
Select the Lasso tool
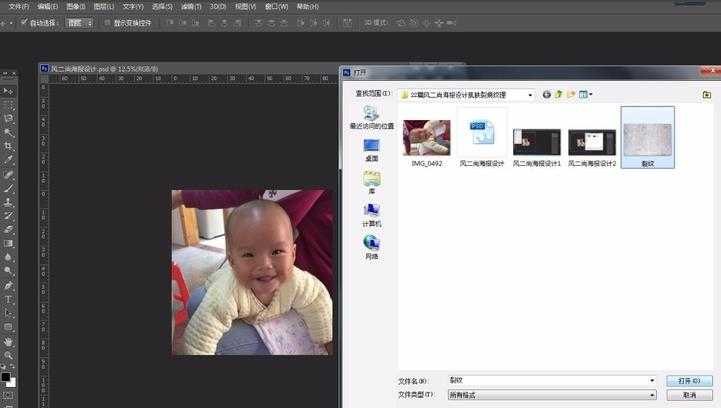(8, 119)
